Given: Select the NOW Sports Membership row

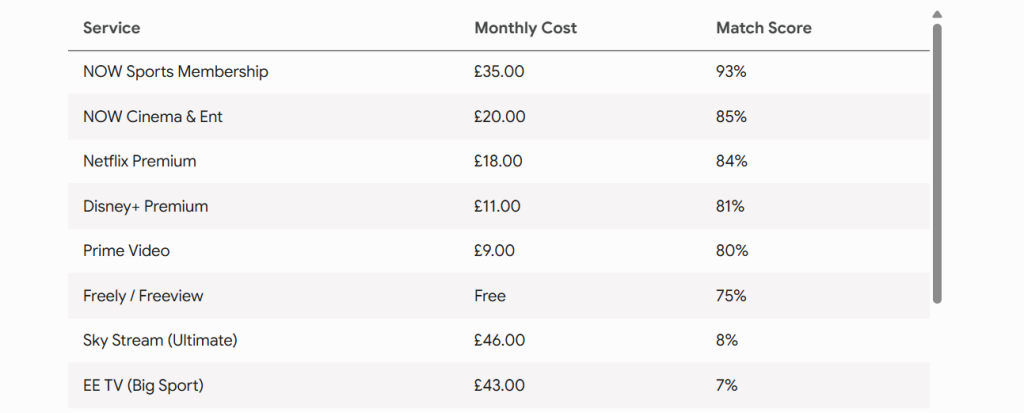Looking at the screenshot, I should (x=499, y=72).
